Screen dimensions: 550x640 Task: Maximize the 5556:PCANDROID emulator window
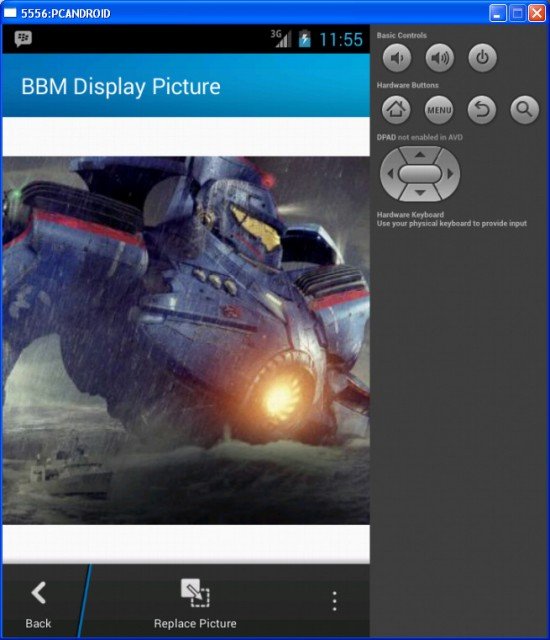(x=518, y=13)
